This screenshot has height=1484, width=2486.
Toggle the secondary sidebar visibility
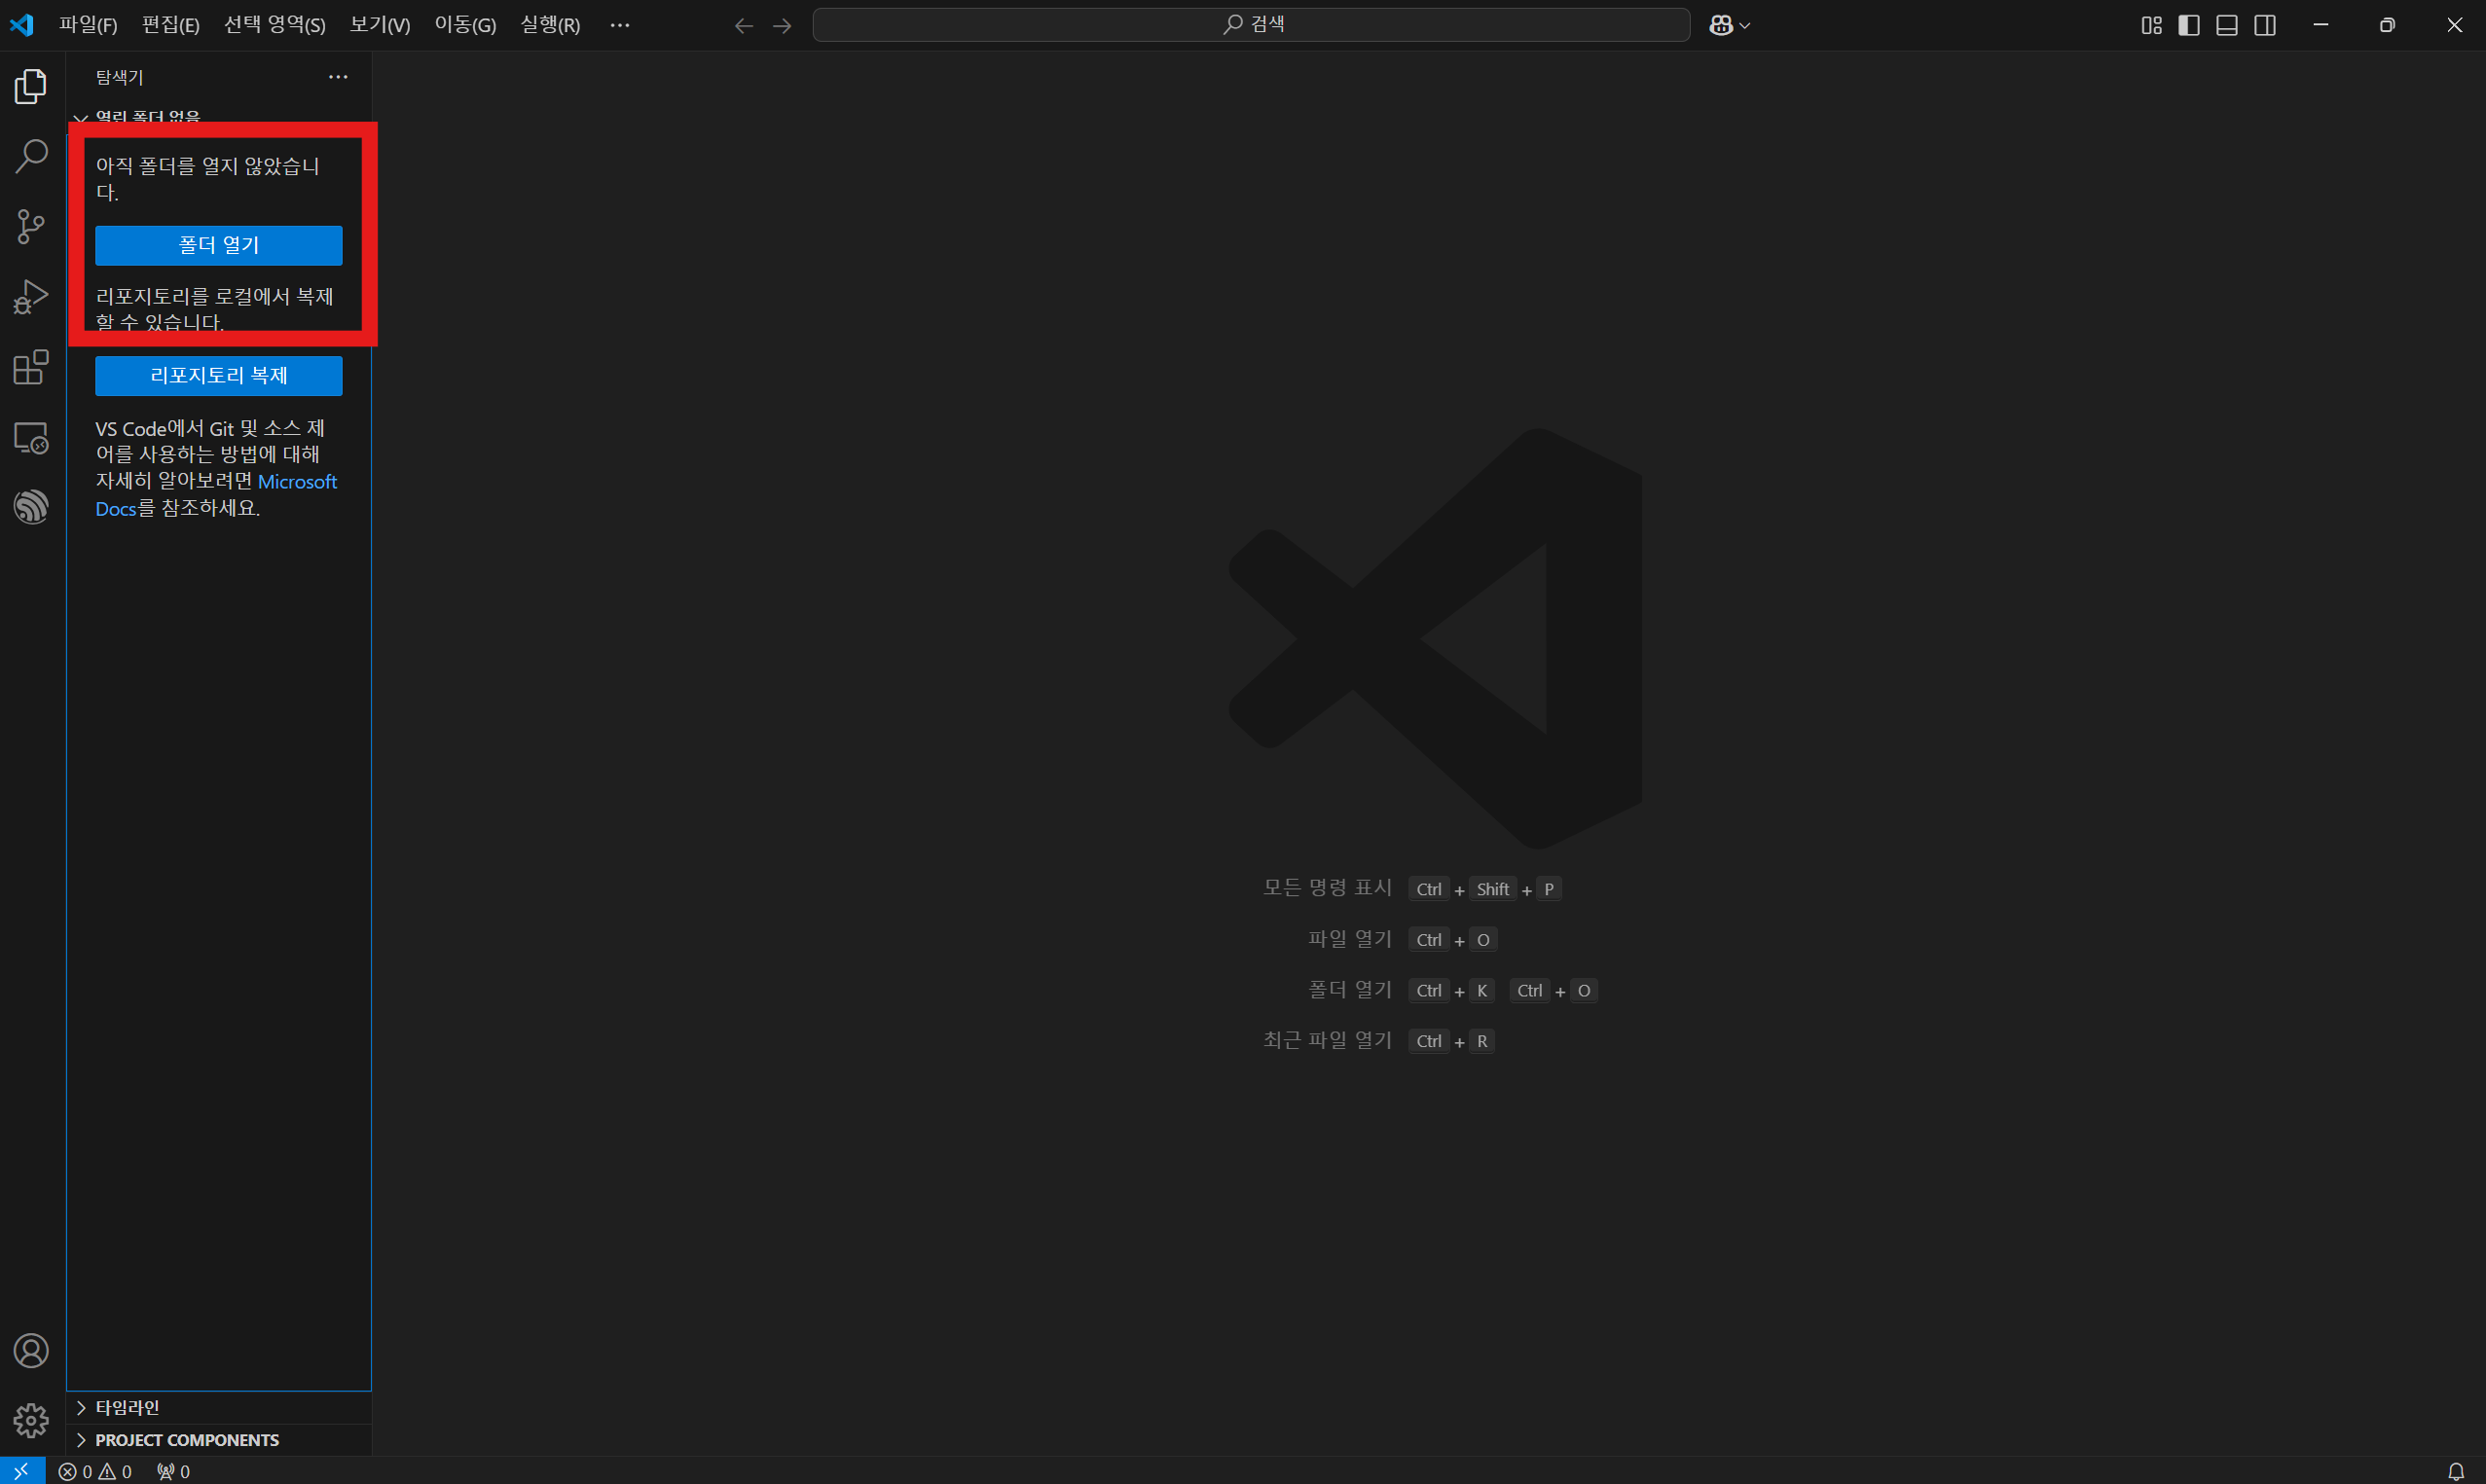(x=2265, y=25)
